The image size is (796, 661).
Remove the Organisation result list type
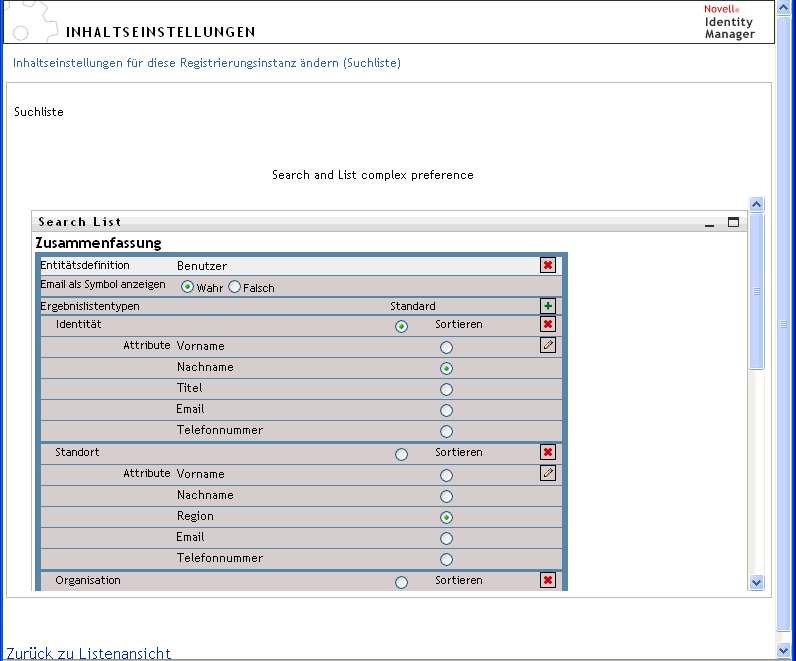point(548,580)
